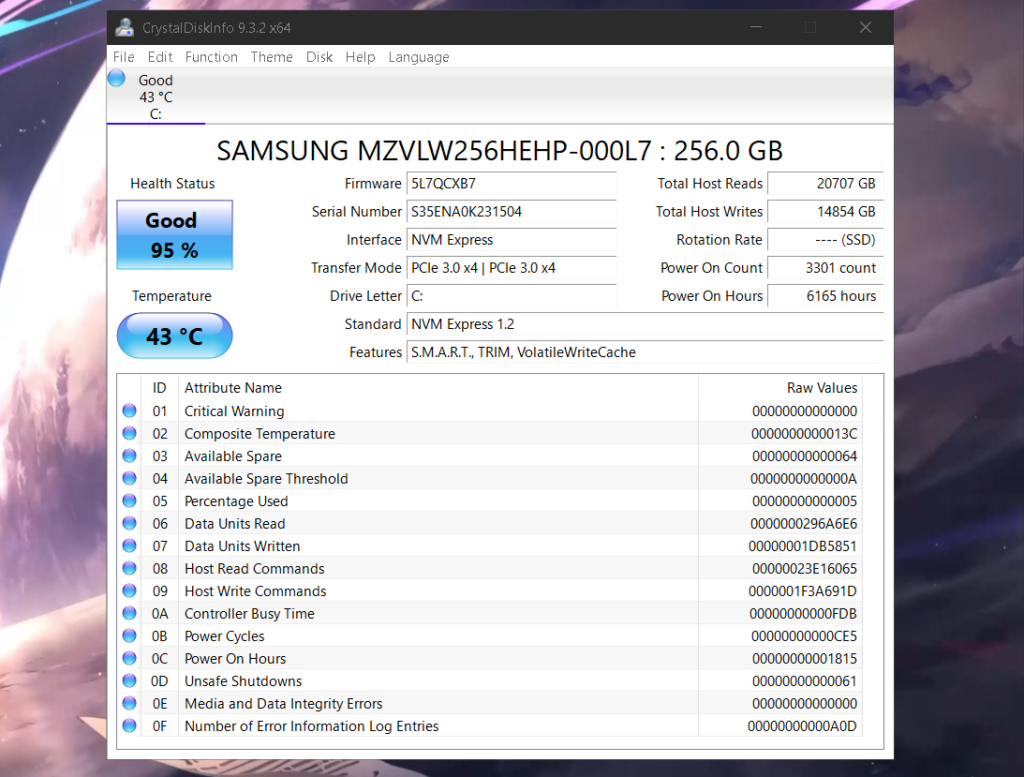Click the Temperature label

(172, 296)
